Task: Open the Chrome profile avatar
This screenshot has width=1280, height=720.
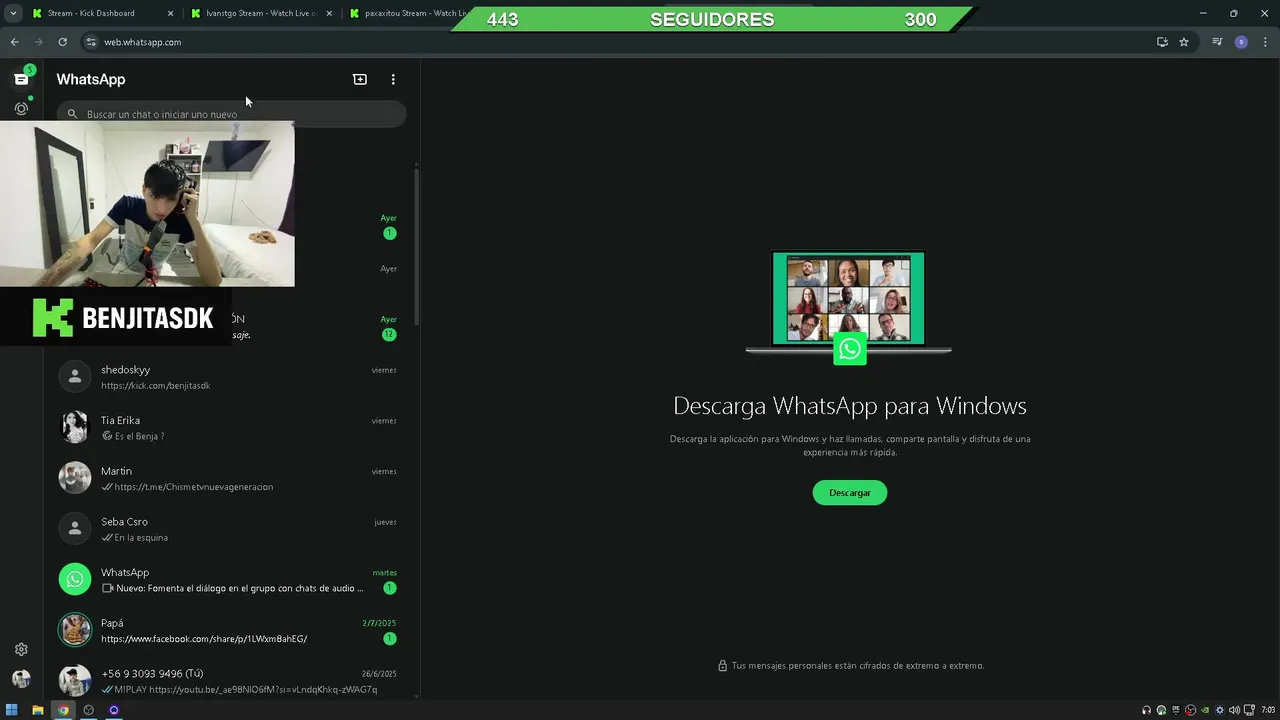Action: 1241,42
